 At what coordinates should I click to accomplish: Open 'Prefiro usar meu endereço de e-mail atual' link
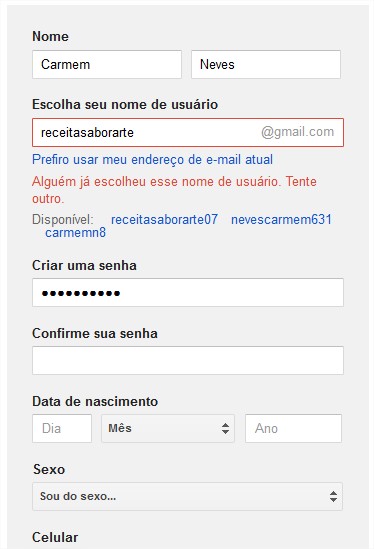(x=152, y=160)
